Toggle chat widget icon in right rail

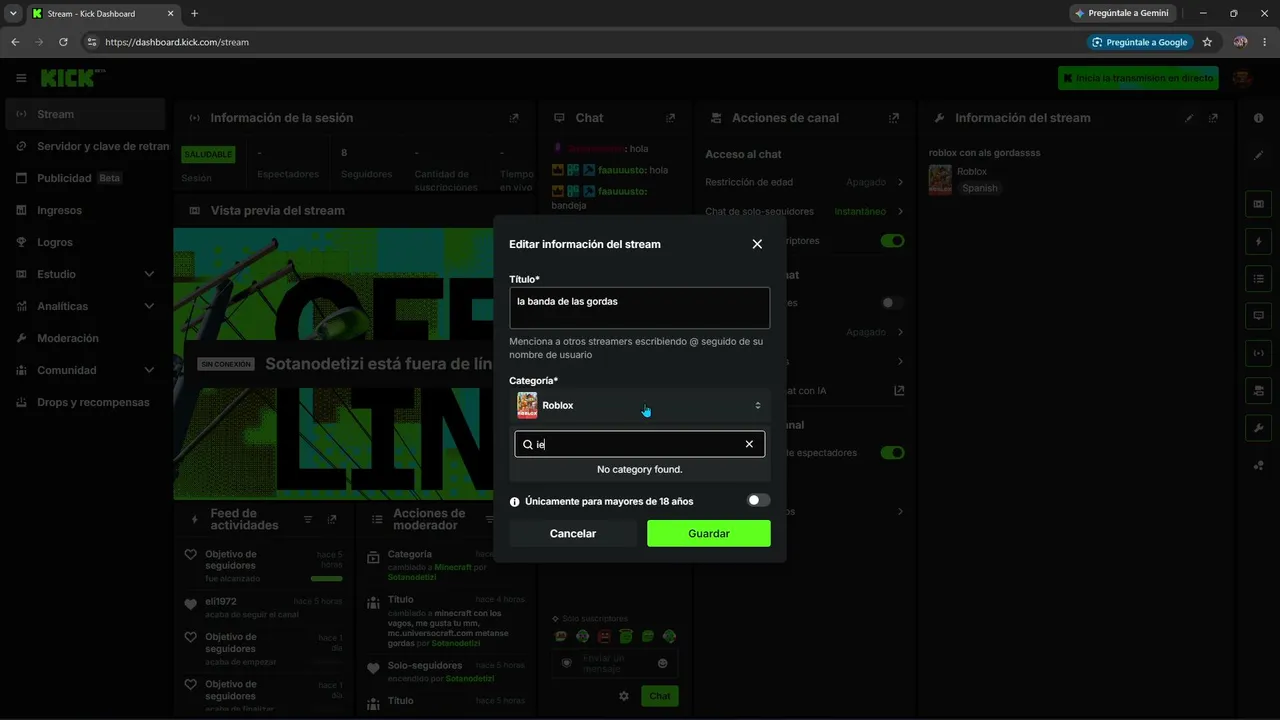(1258, 315)
